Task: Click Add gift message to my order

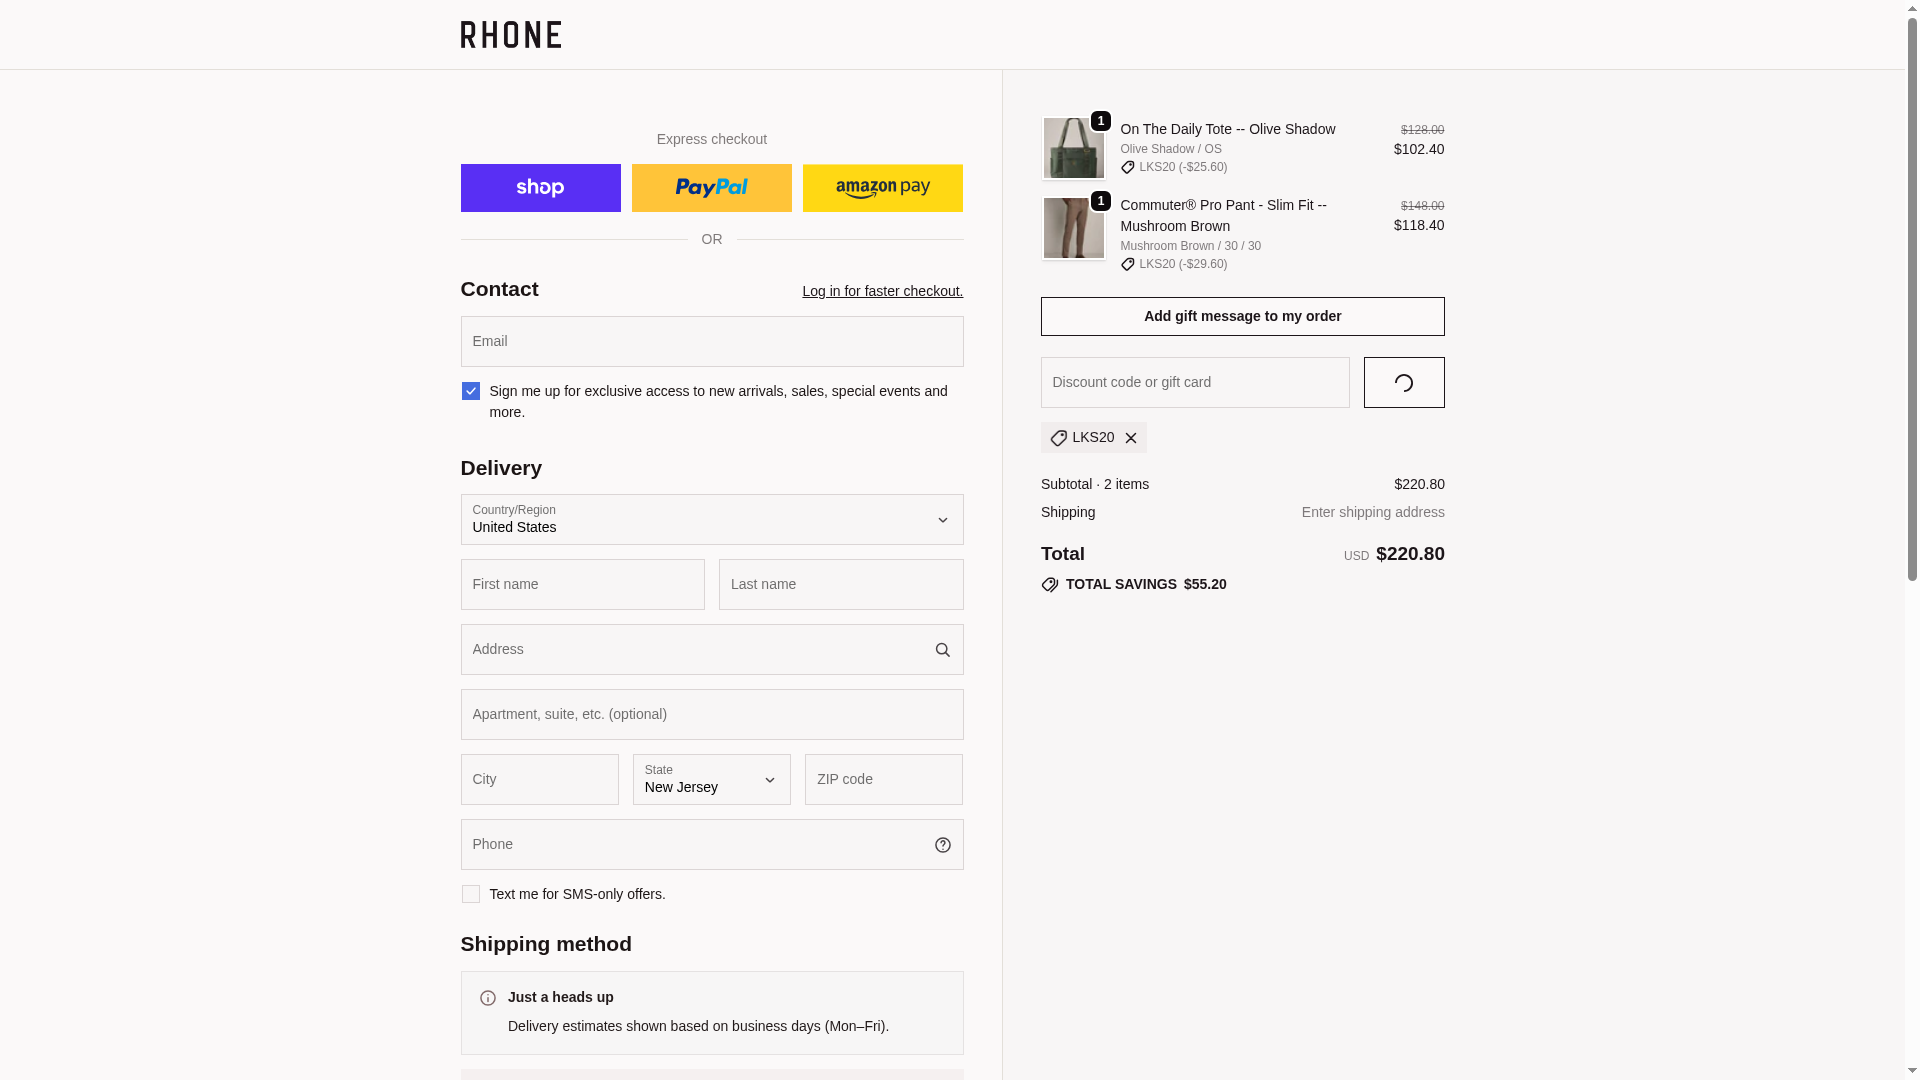Action: click(x=1242, y=316)
